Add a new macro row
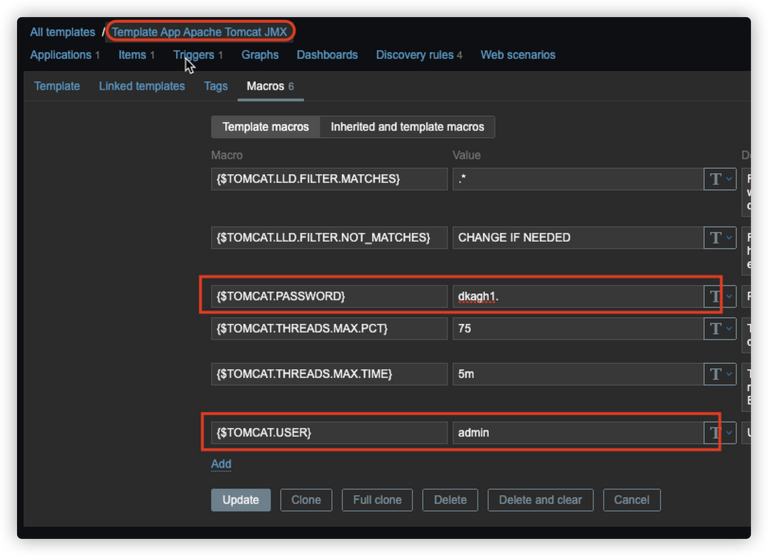The image size is (768, 556). pos(221,464)
